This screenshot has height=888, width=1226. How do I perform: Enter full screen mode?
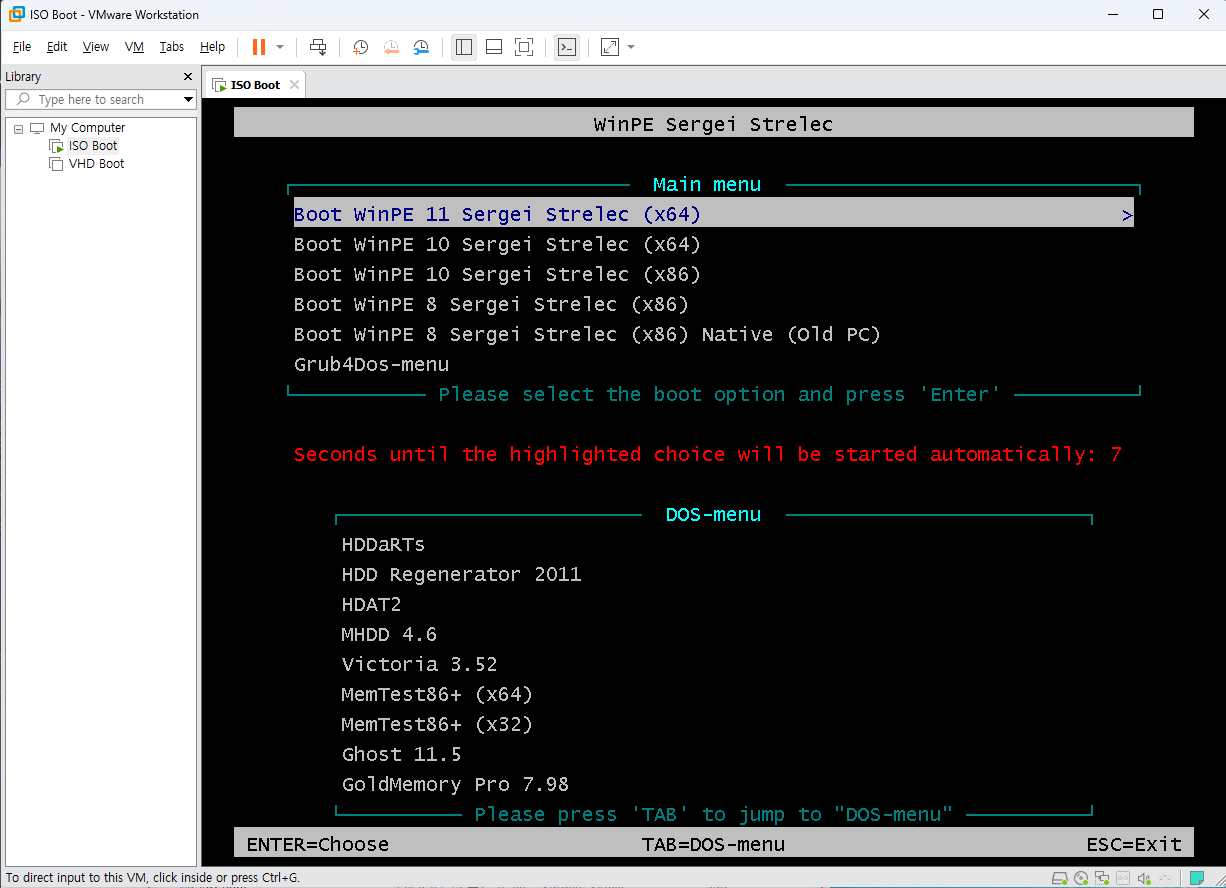click(524, 47)
